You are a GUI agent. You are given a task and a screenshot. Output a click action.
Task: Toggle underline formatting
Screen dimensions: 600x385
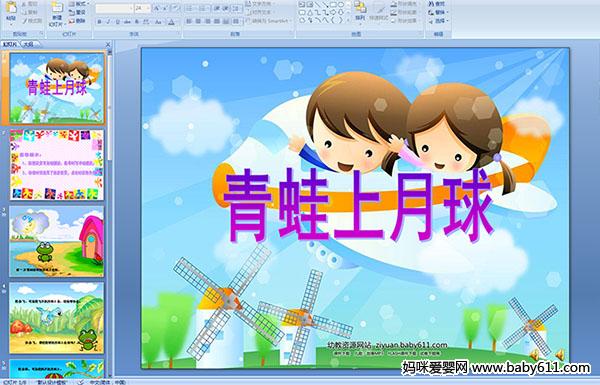tap(117, 22)
